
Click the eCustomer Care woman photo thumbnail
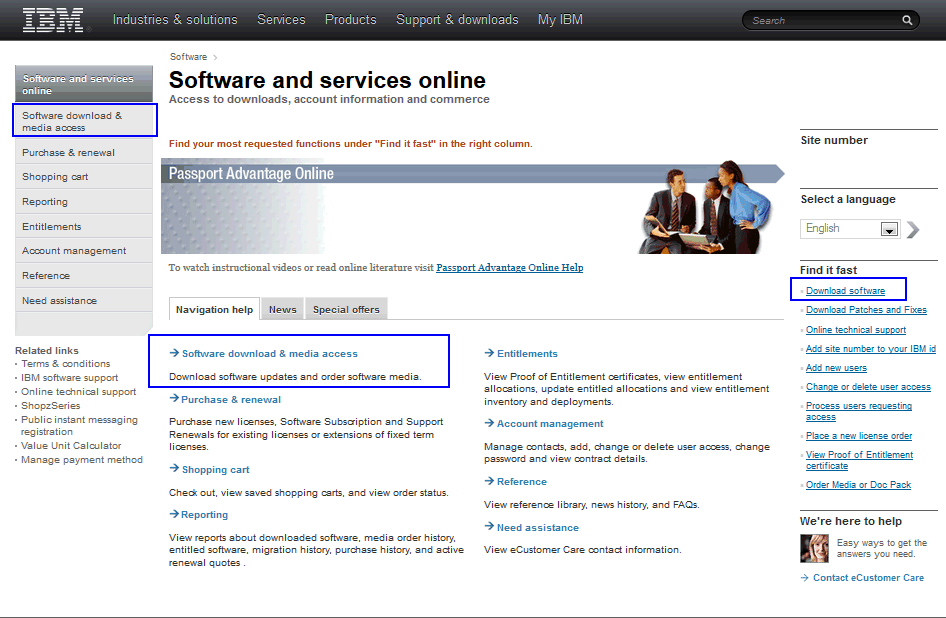click(814, 548)
